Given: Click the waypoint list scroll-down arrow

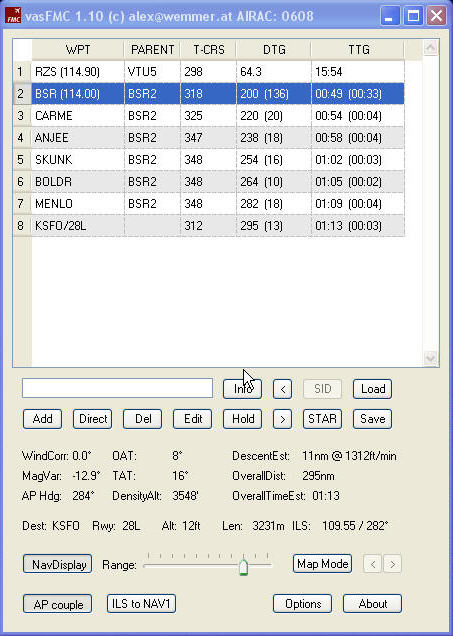Looking at the screenshot, I should (x=430, y=358).
